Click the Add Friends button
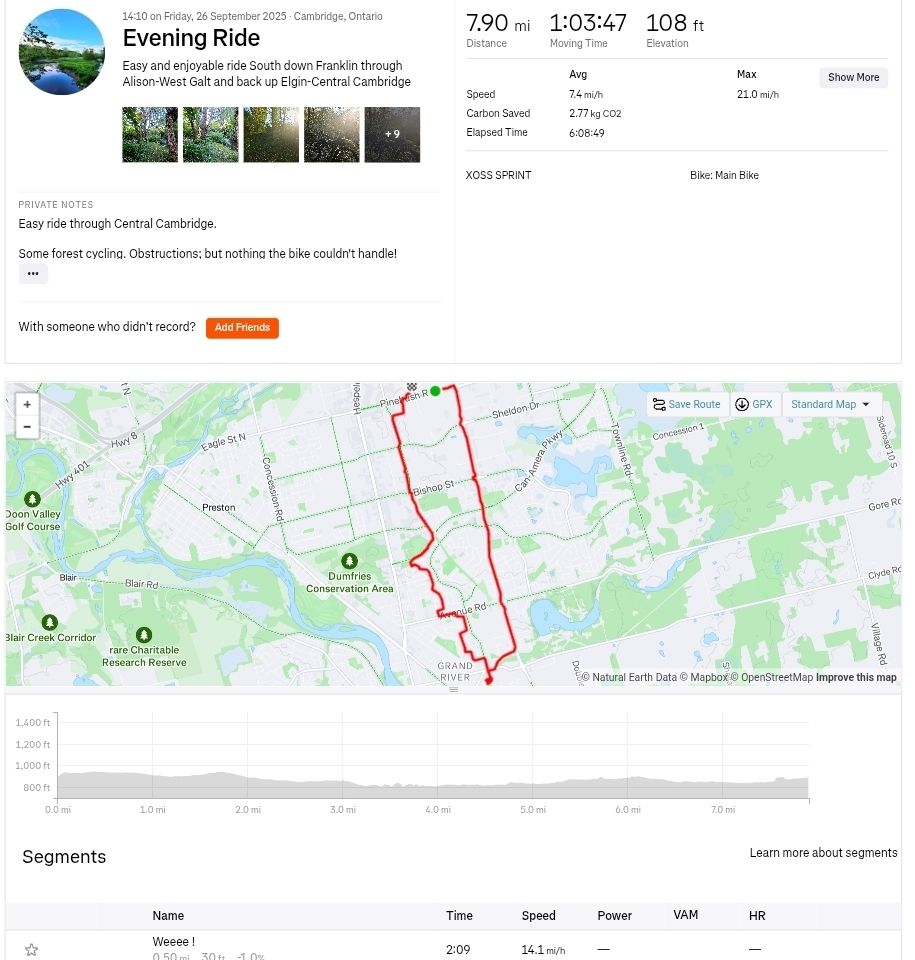915x960 pixels. click(242, 328)
